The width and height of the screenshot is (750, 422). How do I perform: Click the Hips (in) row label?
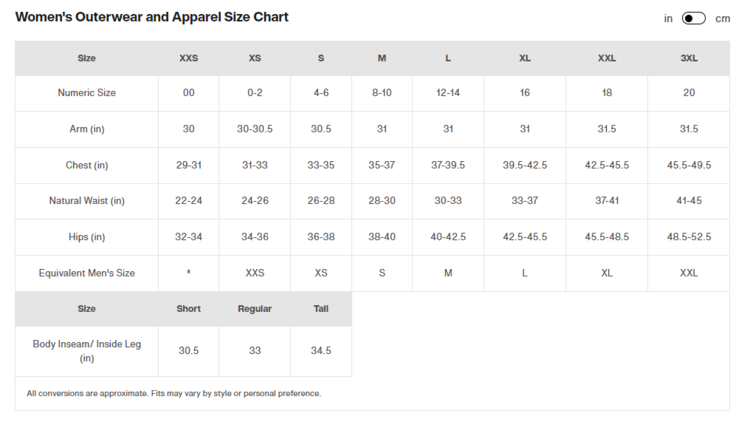(x=87, y=237)
